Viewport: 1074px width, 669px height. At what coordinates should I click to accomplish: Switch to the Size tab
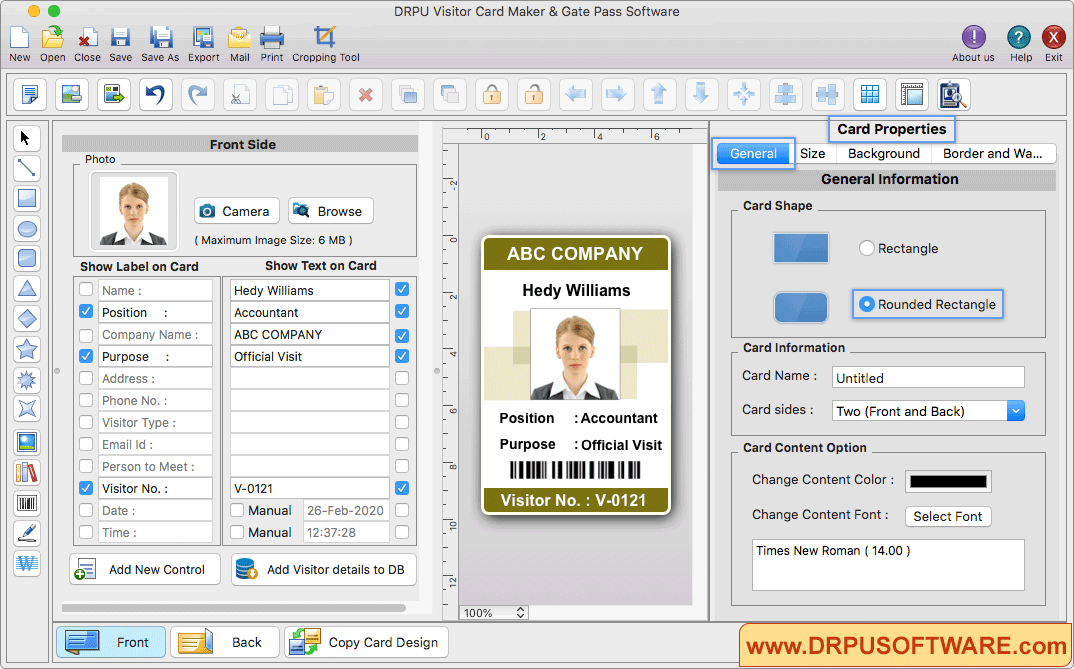tap(812, 153)
